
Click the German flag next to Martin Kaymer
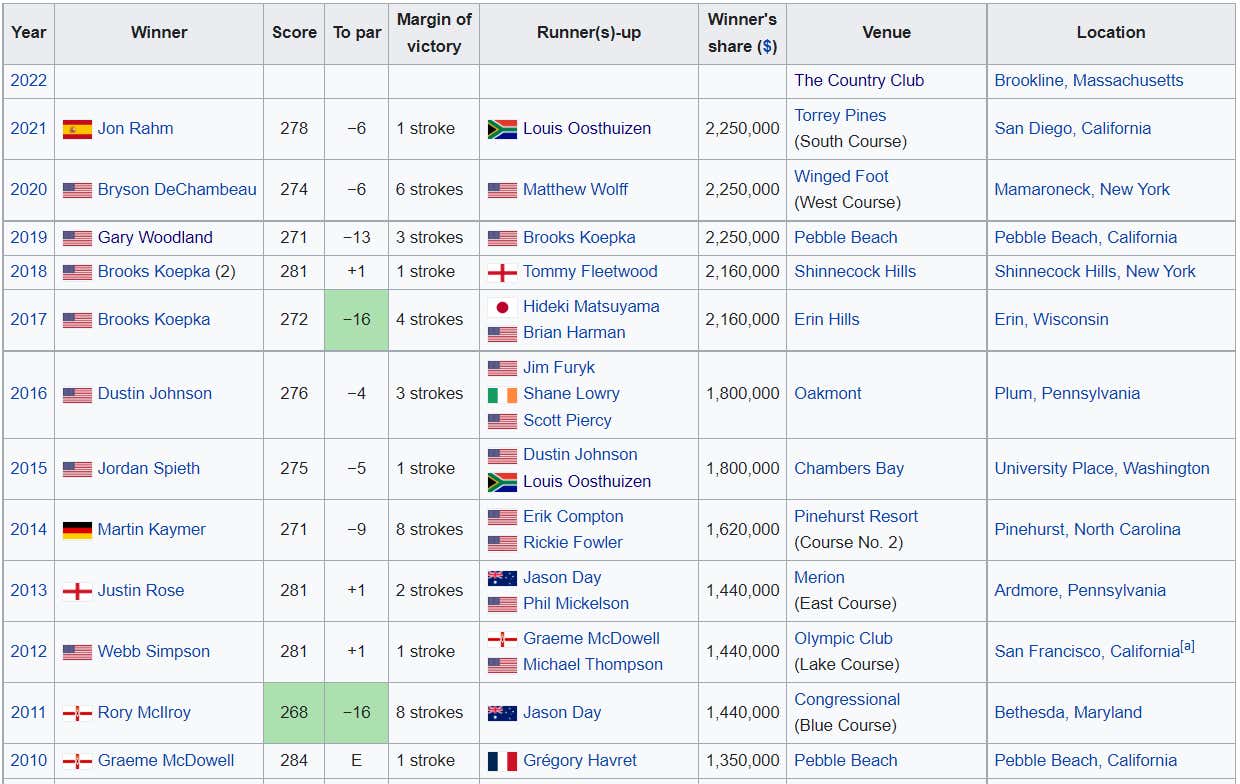pos(77,530)
